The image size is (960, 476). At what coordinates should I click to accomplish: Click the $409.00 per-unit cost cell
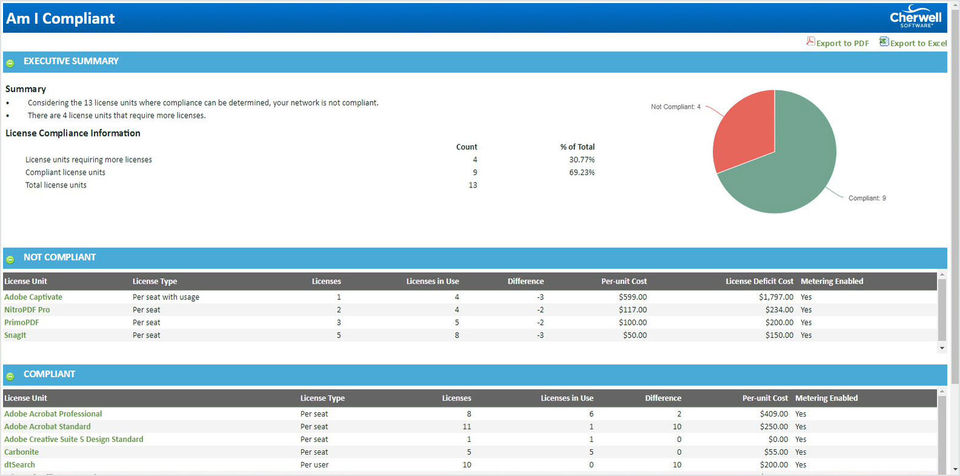[774, 414]
